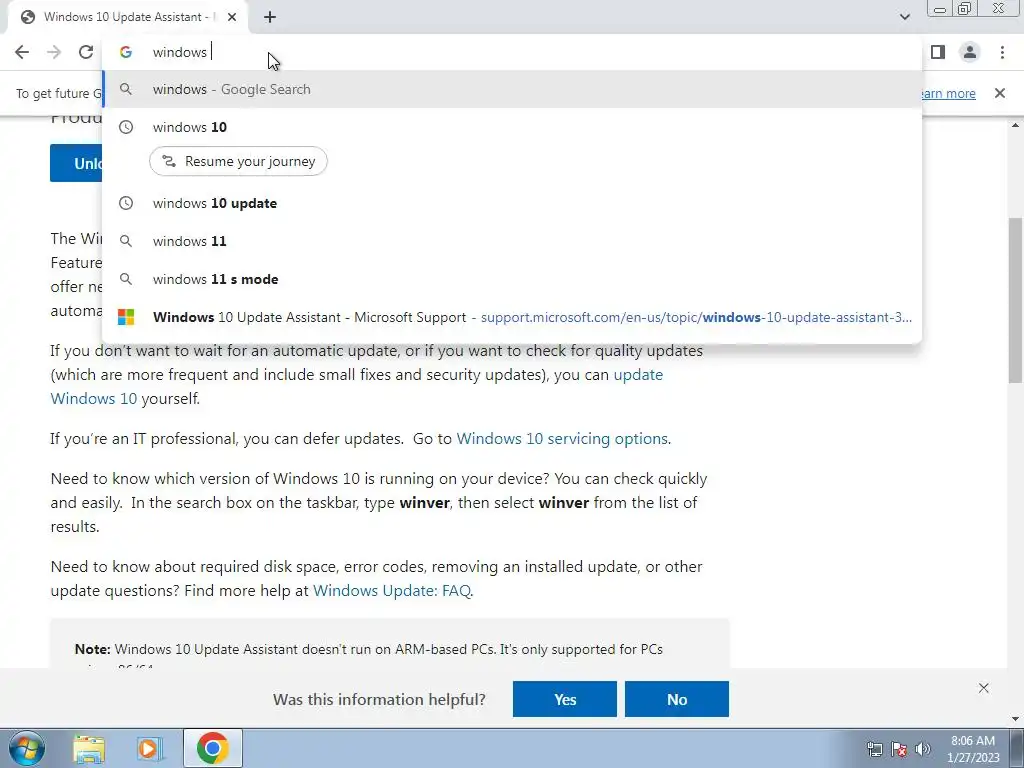Open Windows Explorer from the taskbar
The width and height of the screenshot is (1024, 768).
point(89,748)
